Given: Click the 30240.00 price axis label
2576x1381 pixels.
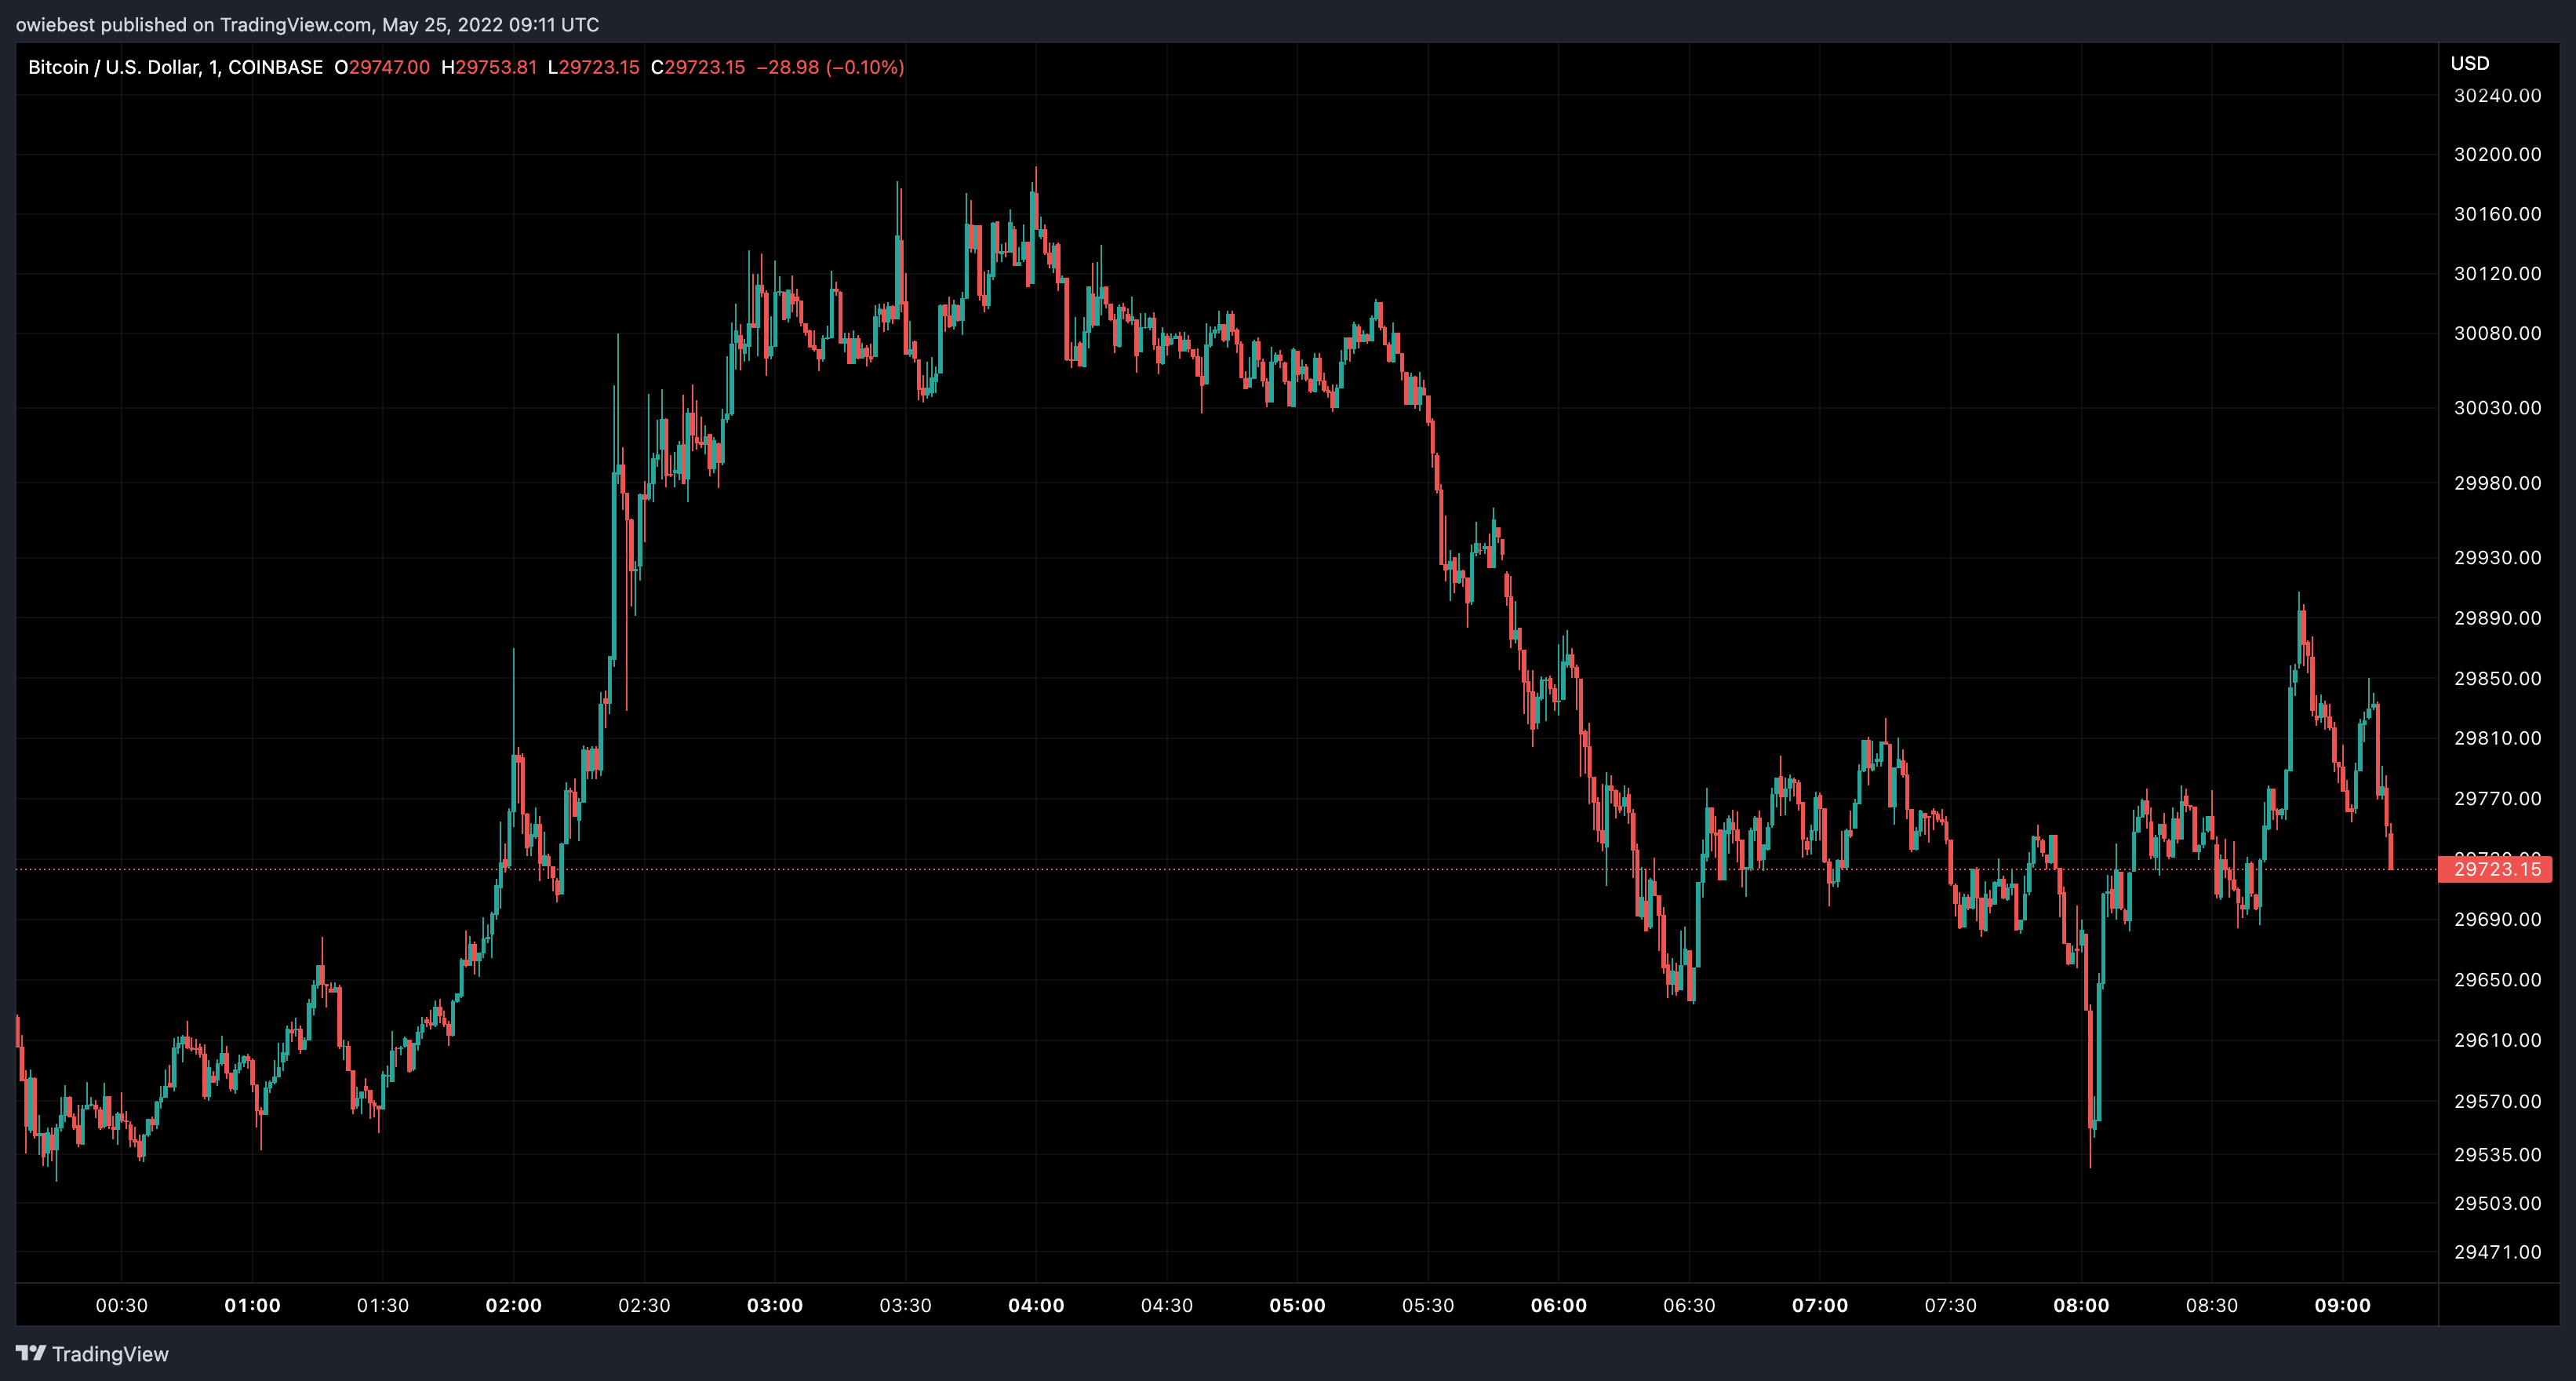Looking at the screenshot, I should (2497, 96).
